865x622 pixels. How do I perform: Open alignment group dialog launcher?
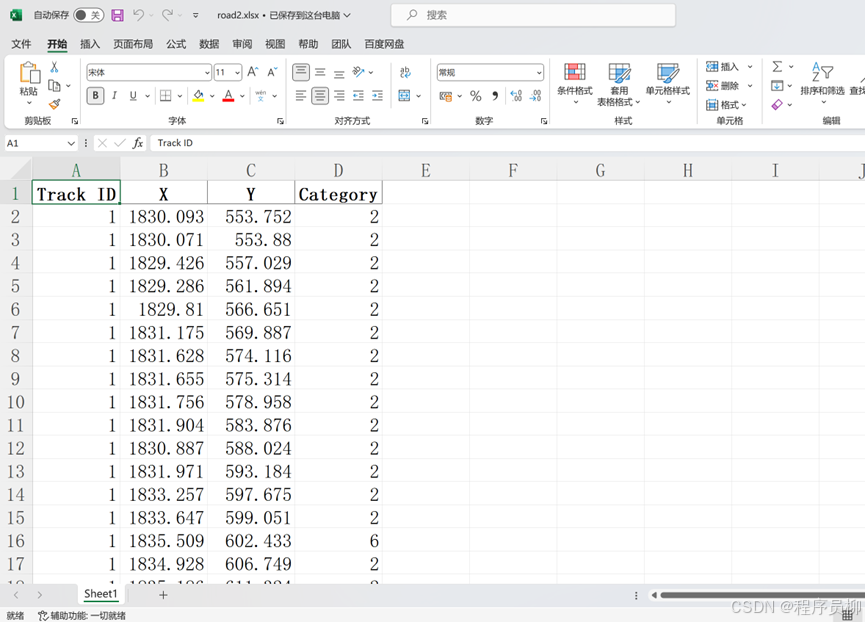425,121
